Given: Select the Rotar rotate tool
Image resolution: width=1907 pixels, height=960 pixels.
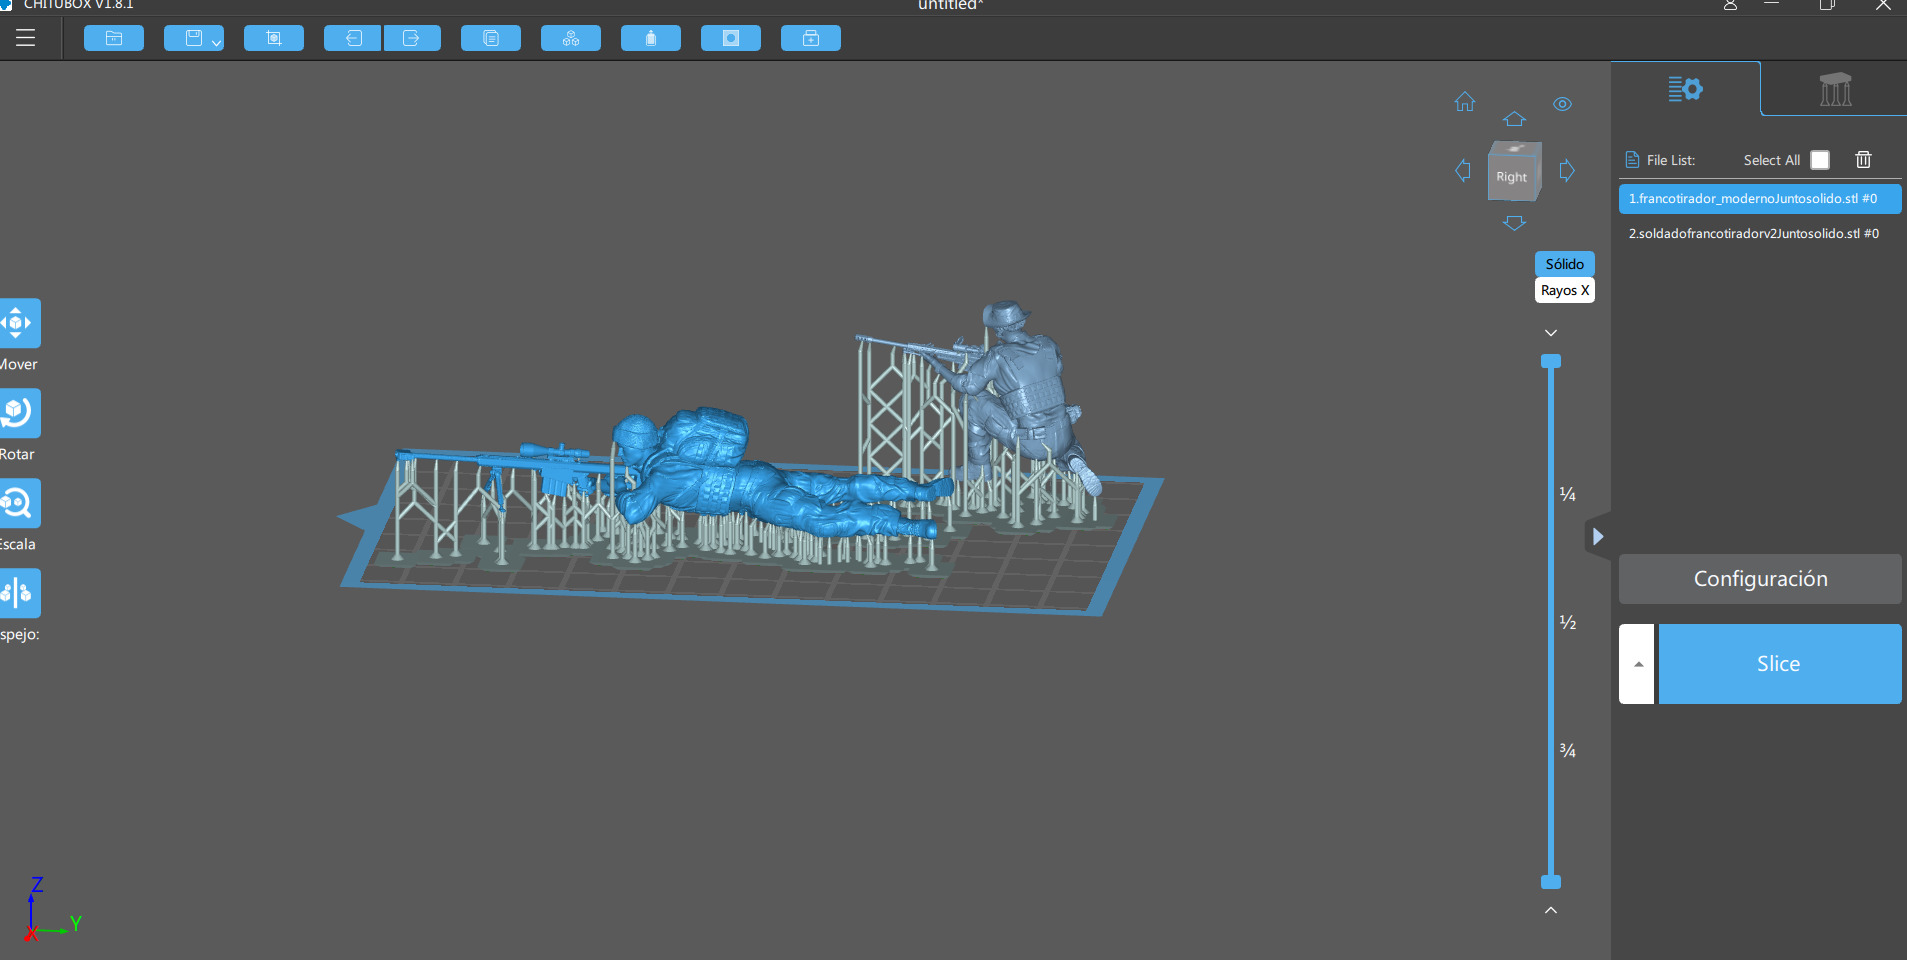Looking at the screenshot, I should [19, 413].
